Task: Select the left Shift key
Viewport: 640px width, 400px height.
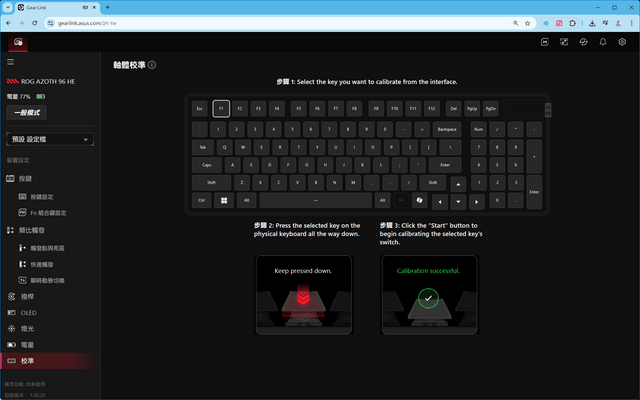Action: (x=211, y=182)
